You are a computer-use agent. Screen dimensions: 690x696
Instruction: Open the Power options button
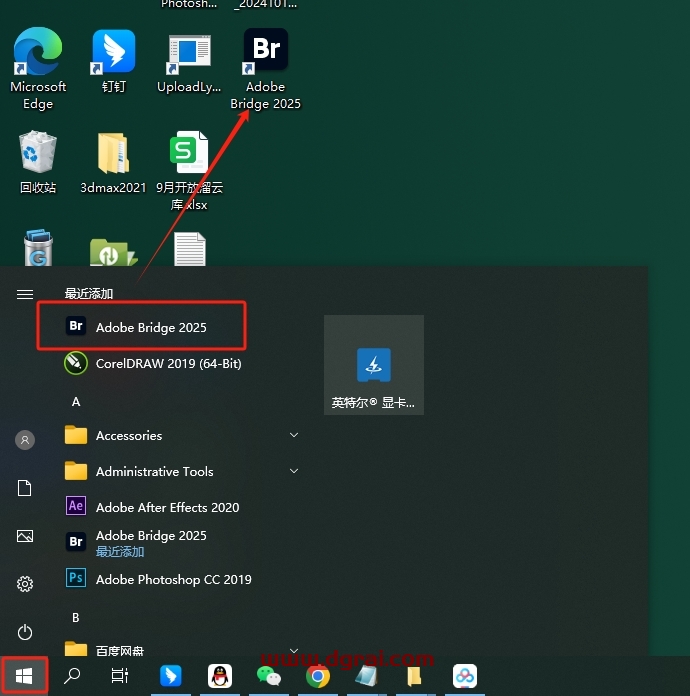(x=25, y=632)
